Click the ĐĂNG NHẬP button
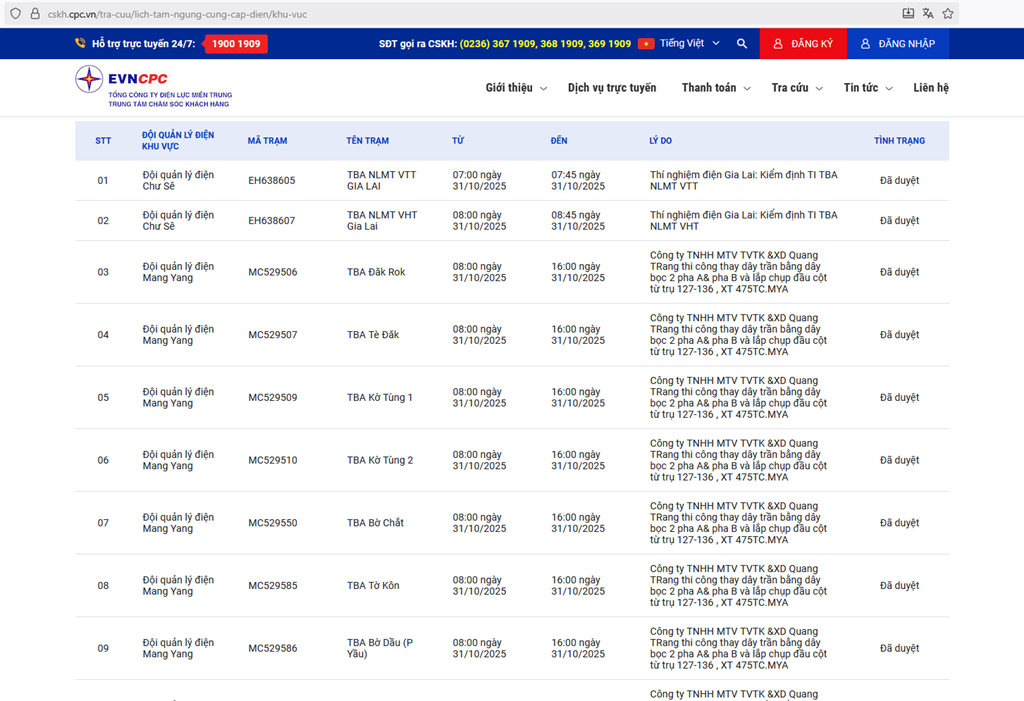 898,44
